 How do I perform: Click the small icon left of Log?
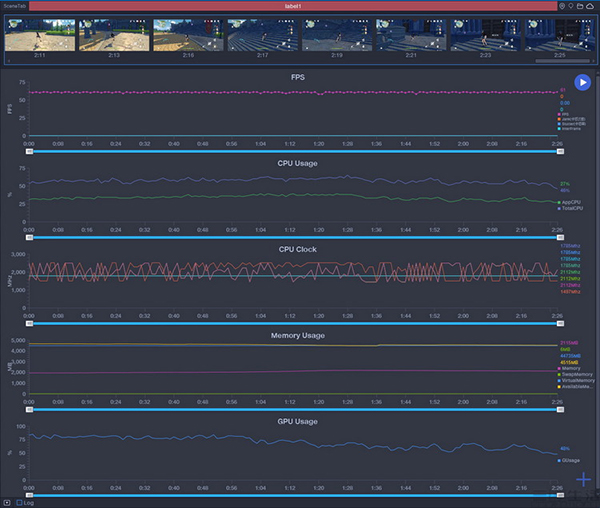pyautogui.click(x=7, y=502)
